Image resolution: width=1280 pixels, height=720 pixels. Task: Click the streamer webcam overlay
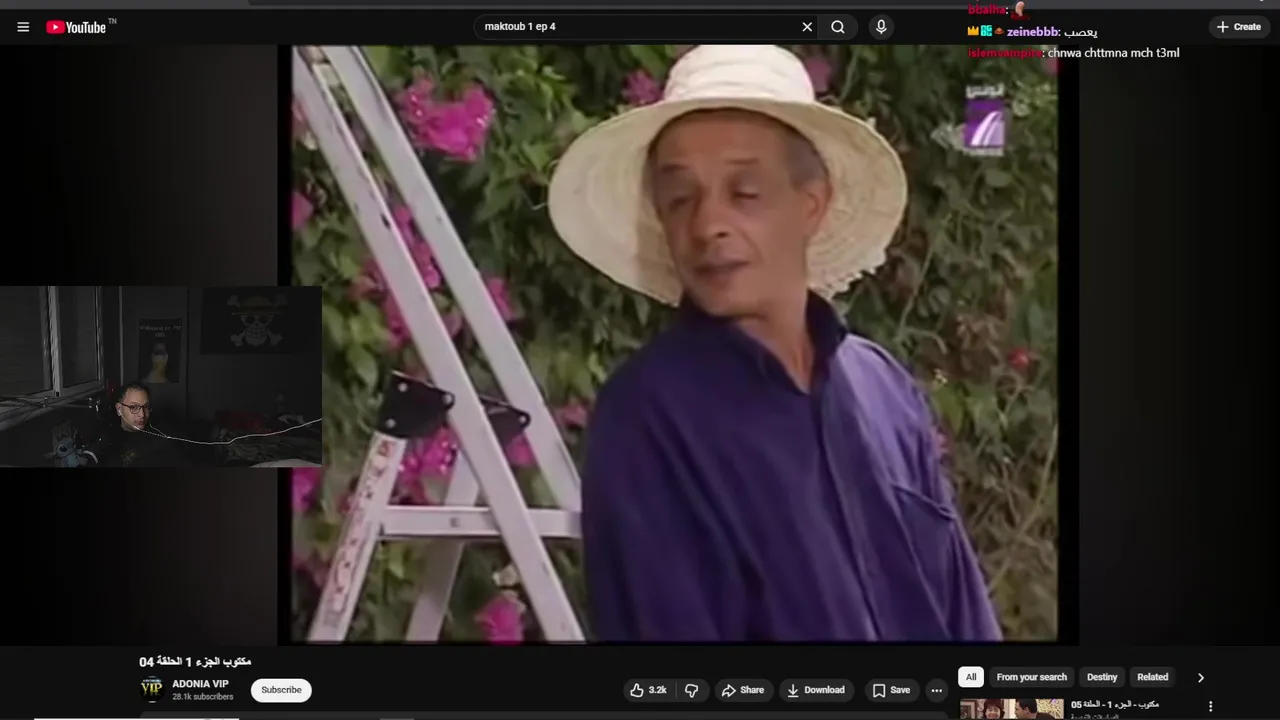[x=161, y=377]
